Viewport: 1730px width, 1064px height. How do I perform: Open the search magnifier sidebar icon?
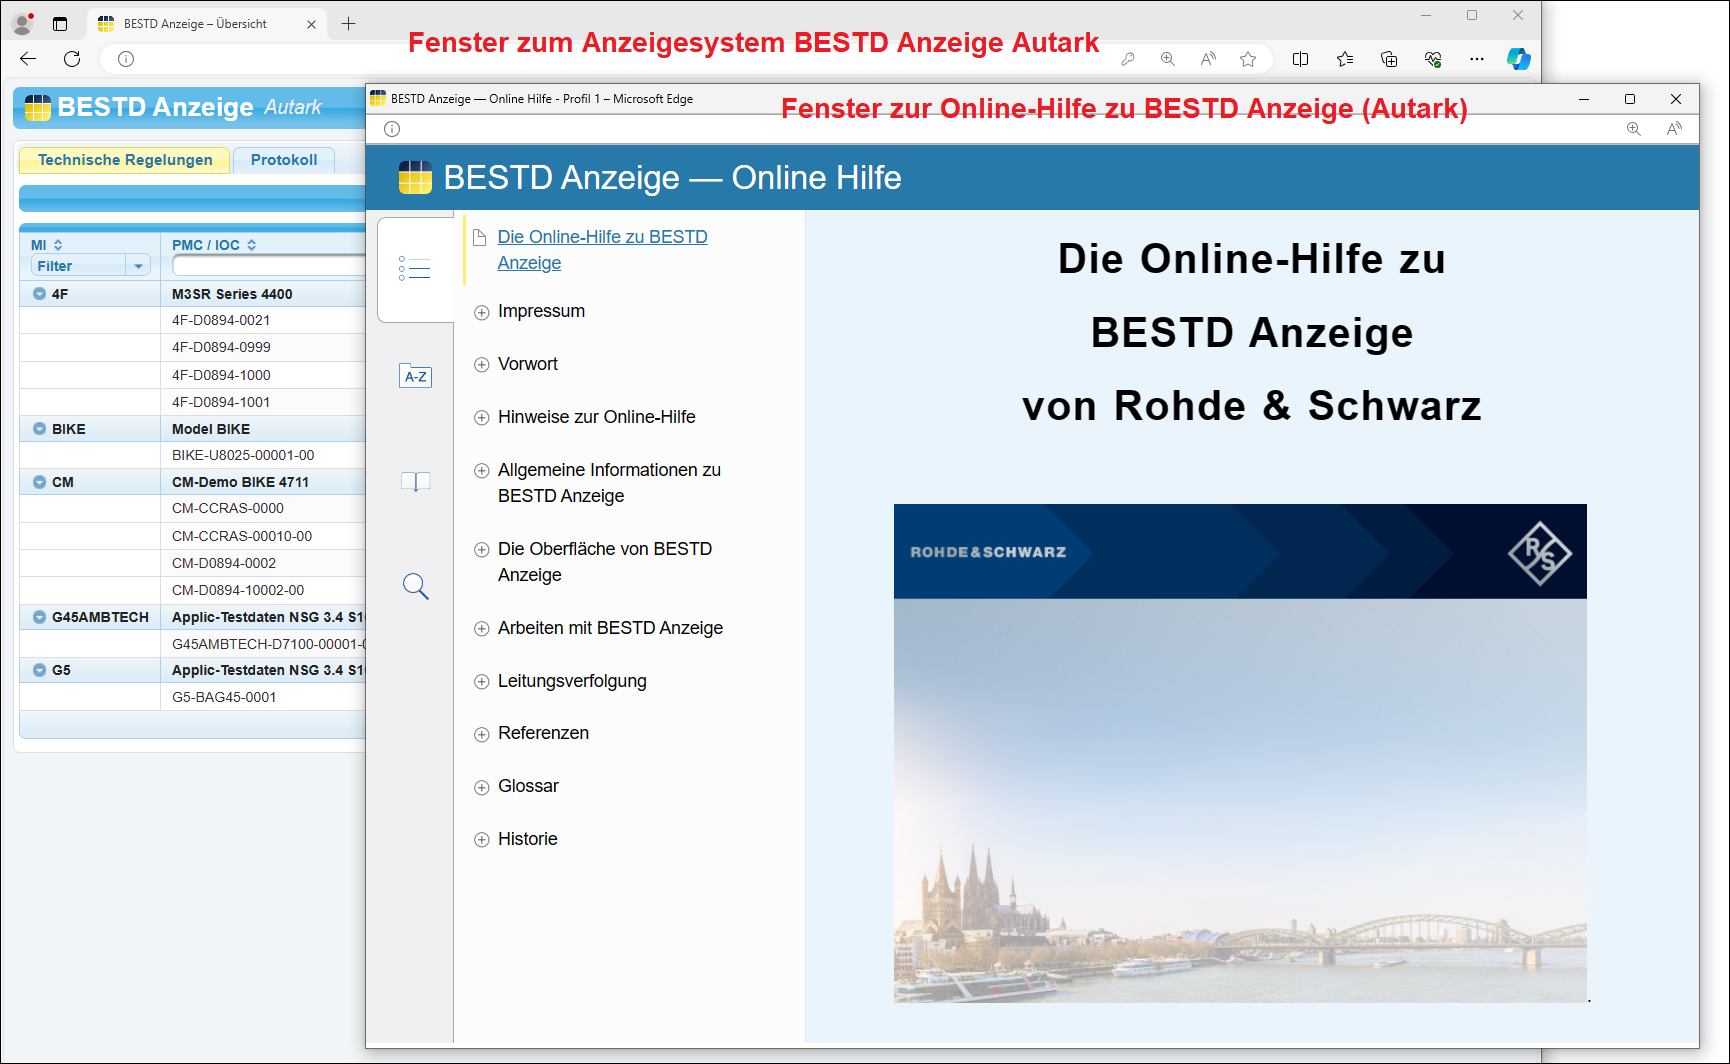(x=415, y=586)
